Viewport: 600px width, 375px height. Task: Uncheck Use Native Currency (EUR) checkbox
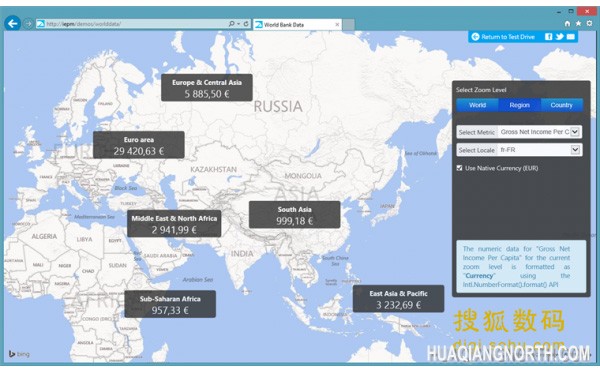tap(459, 168)
